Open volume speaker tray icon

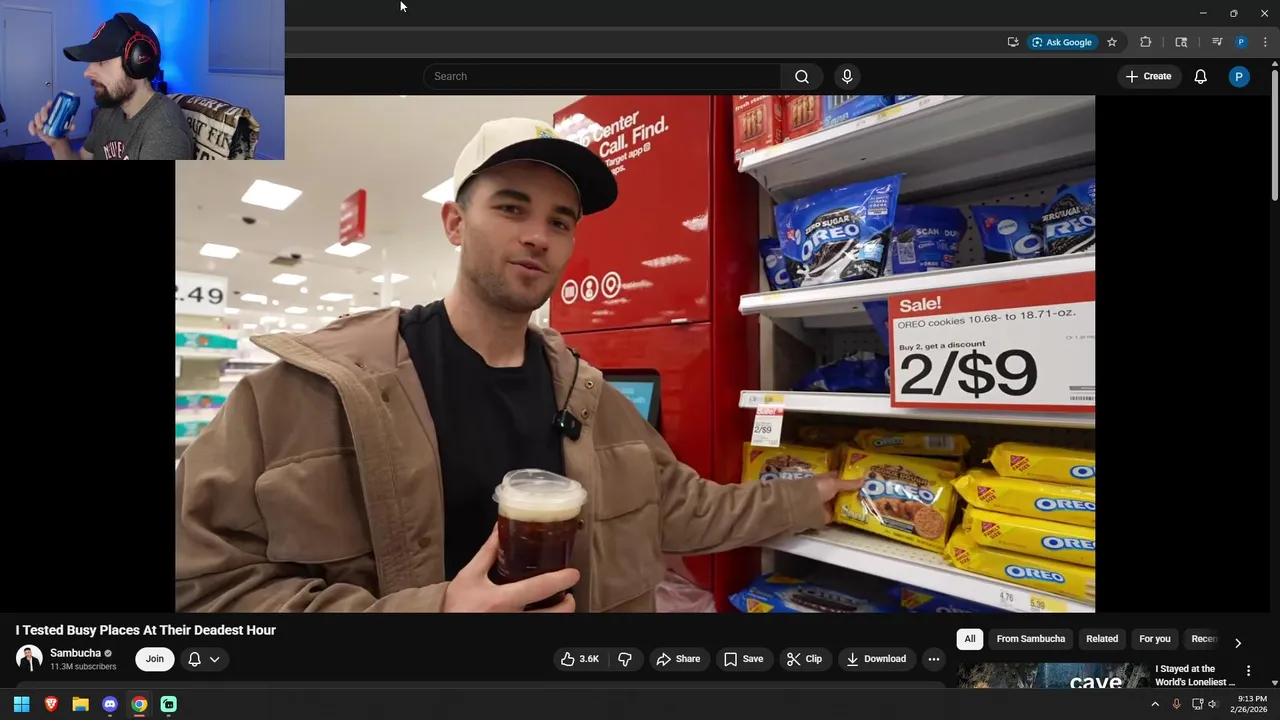point(1213,704)
